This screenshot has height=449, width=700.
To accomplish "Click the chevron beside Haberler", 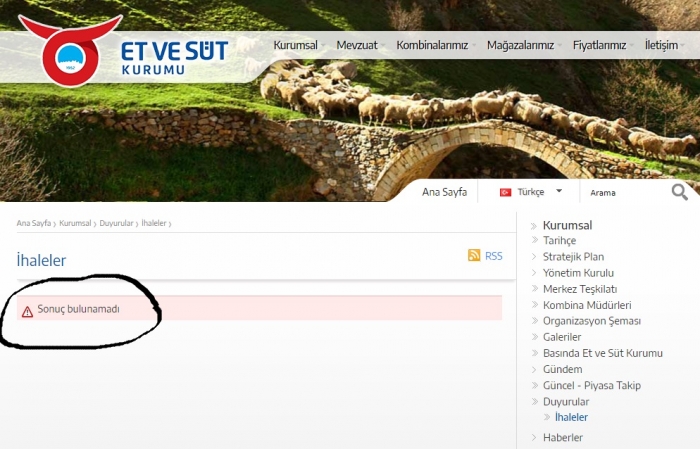I will [533, 437].
